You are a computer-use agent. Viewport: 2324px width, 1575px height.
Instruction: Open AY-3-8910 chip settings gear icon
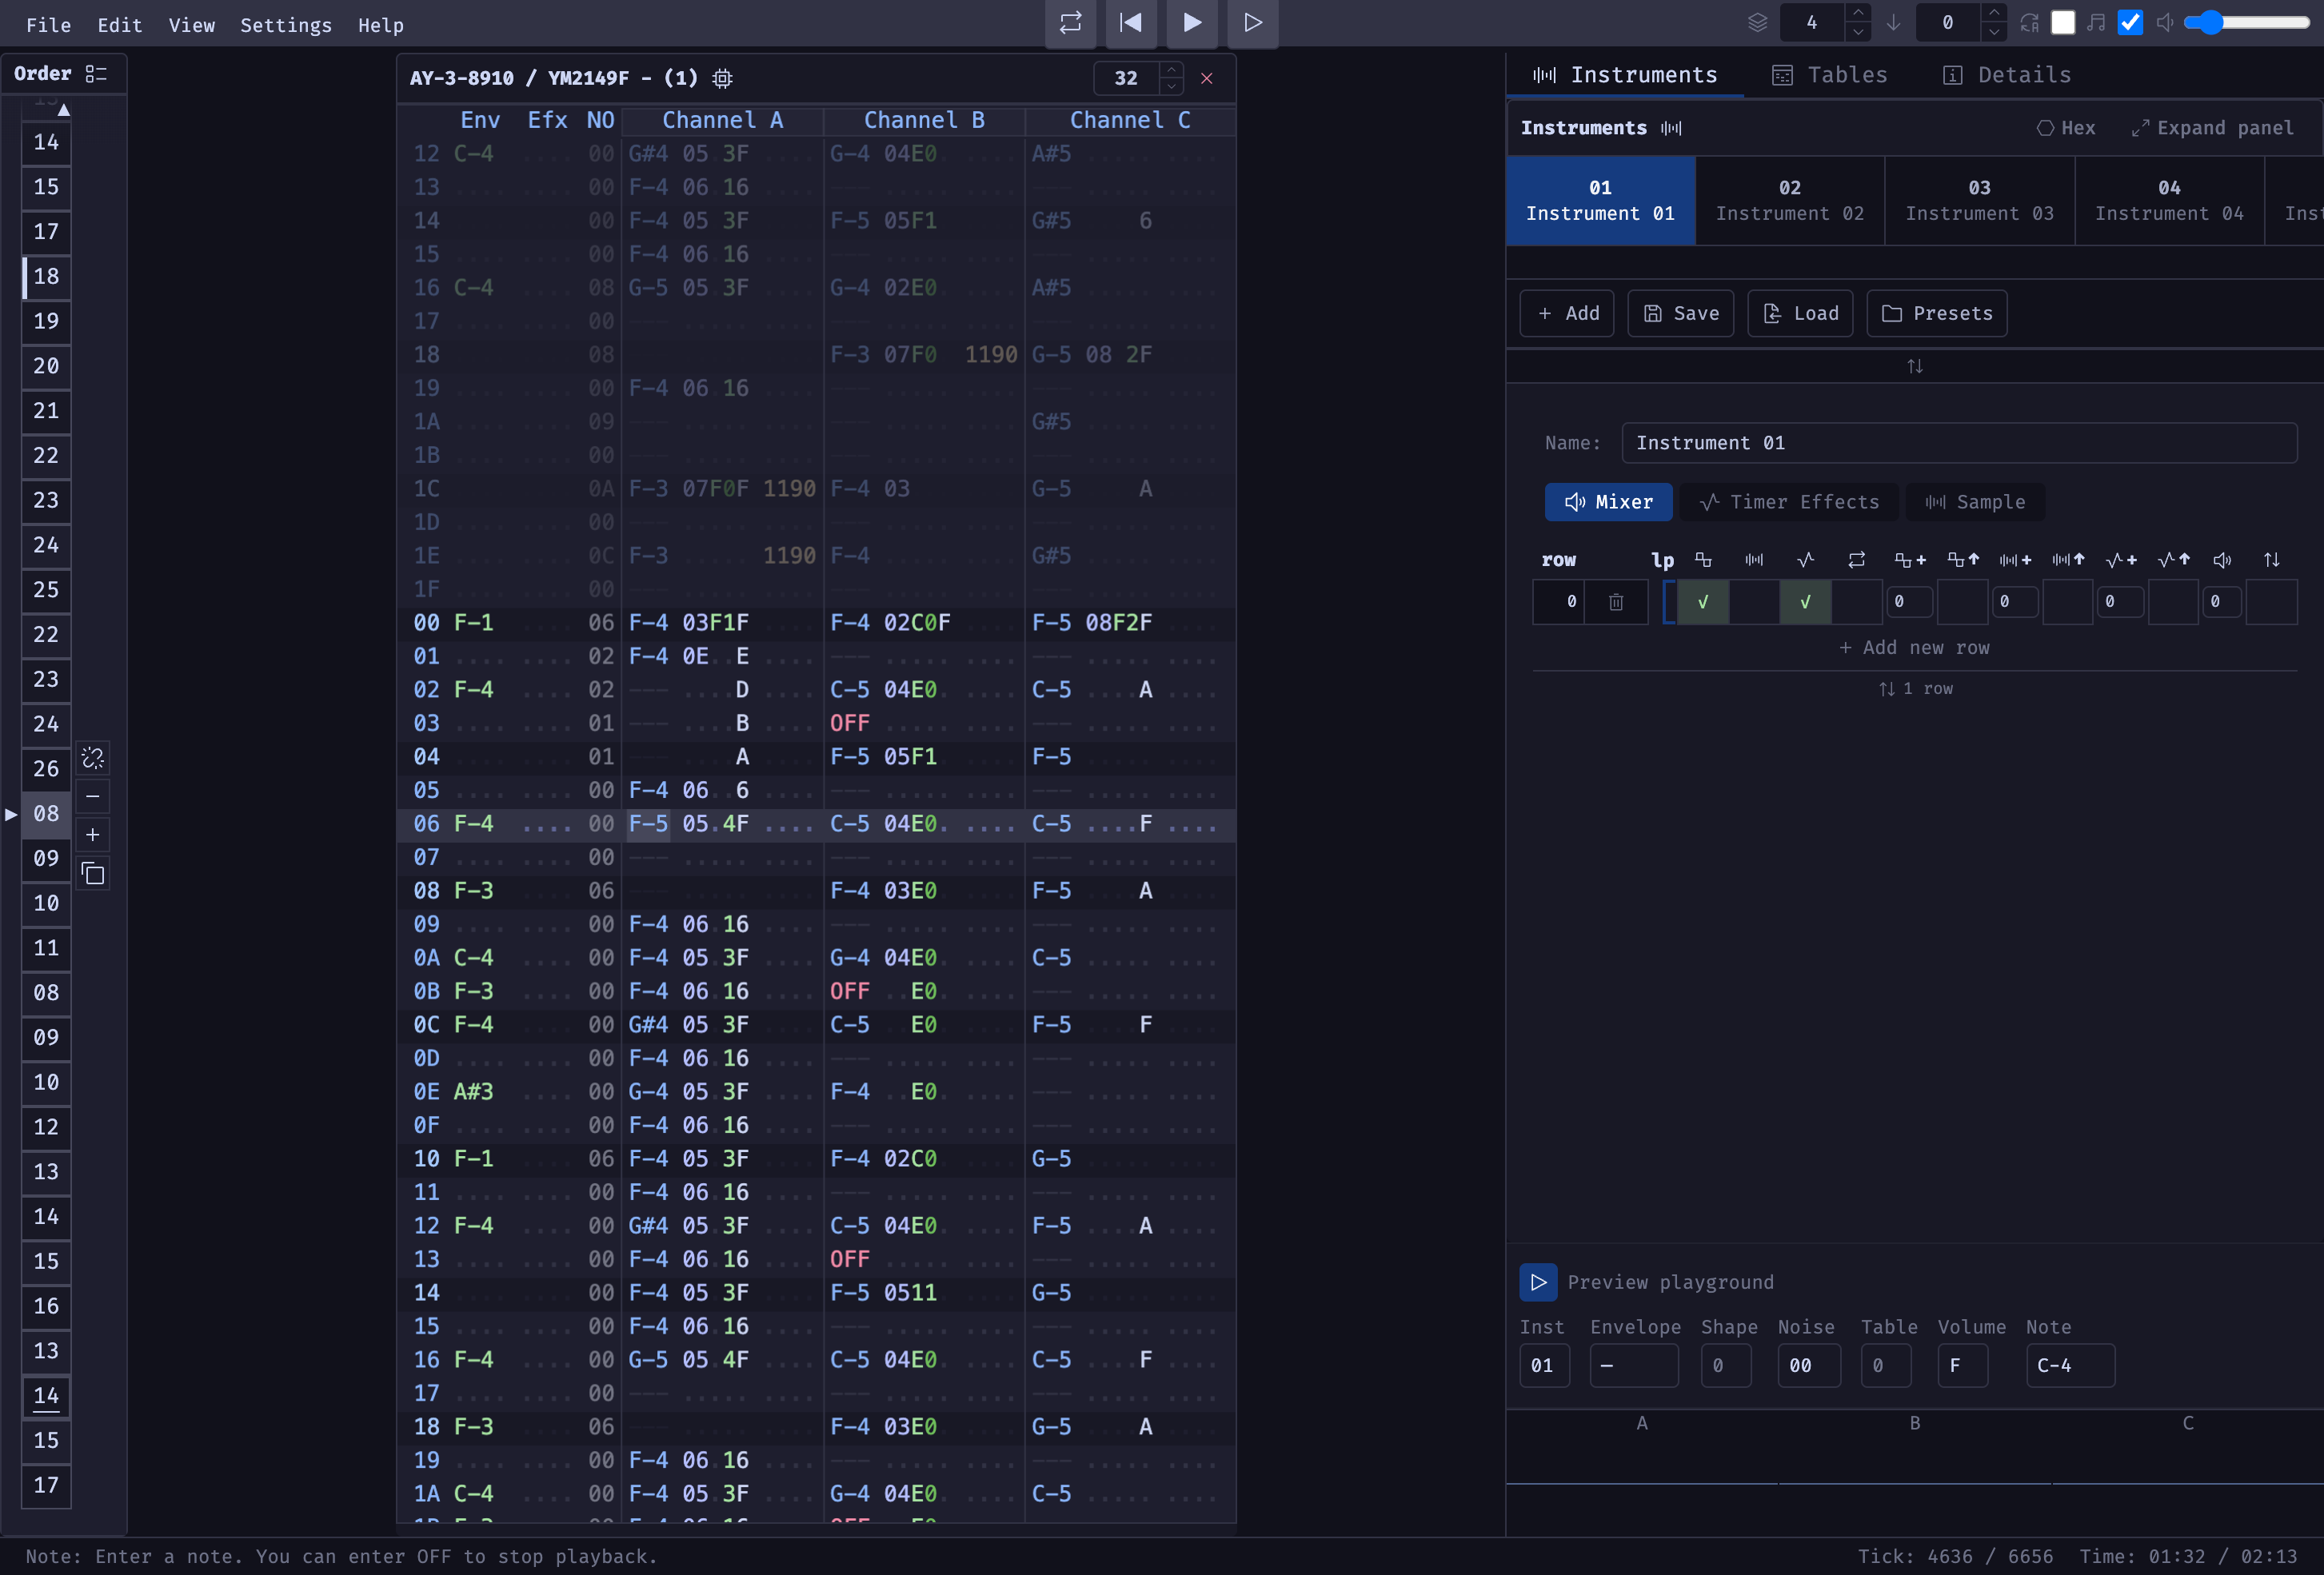[x=723, y=78]
